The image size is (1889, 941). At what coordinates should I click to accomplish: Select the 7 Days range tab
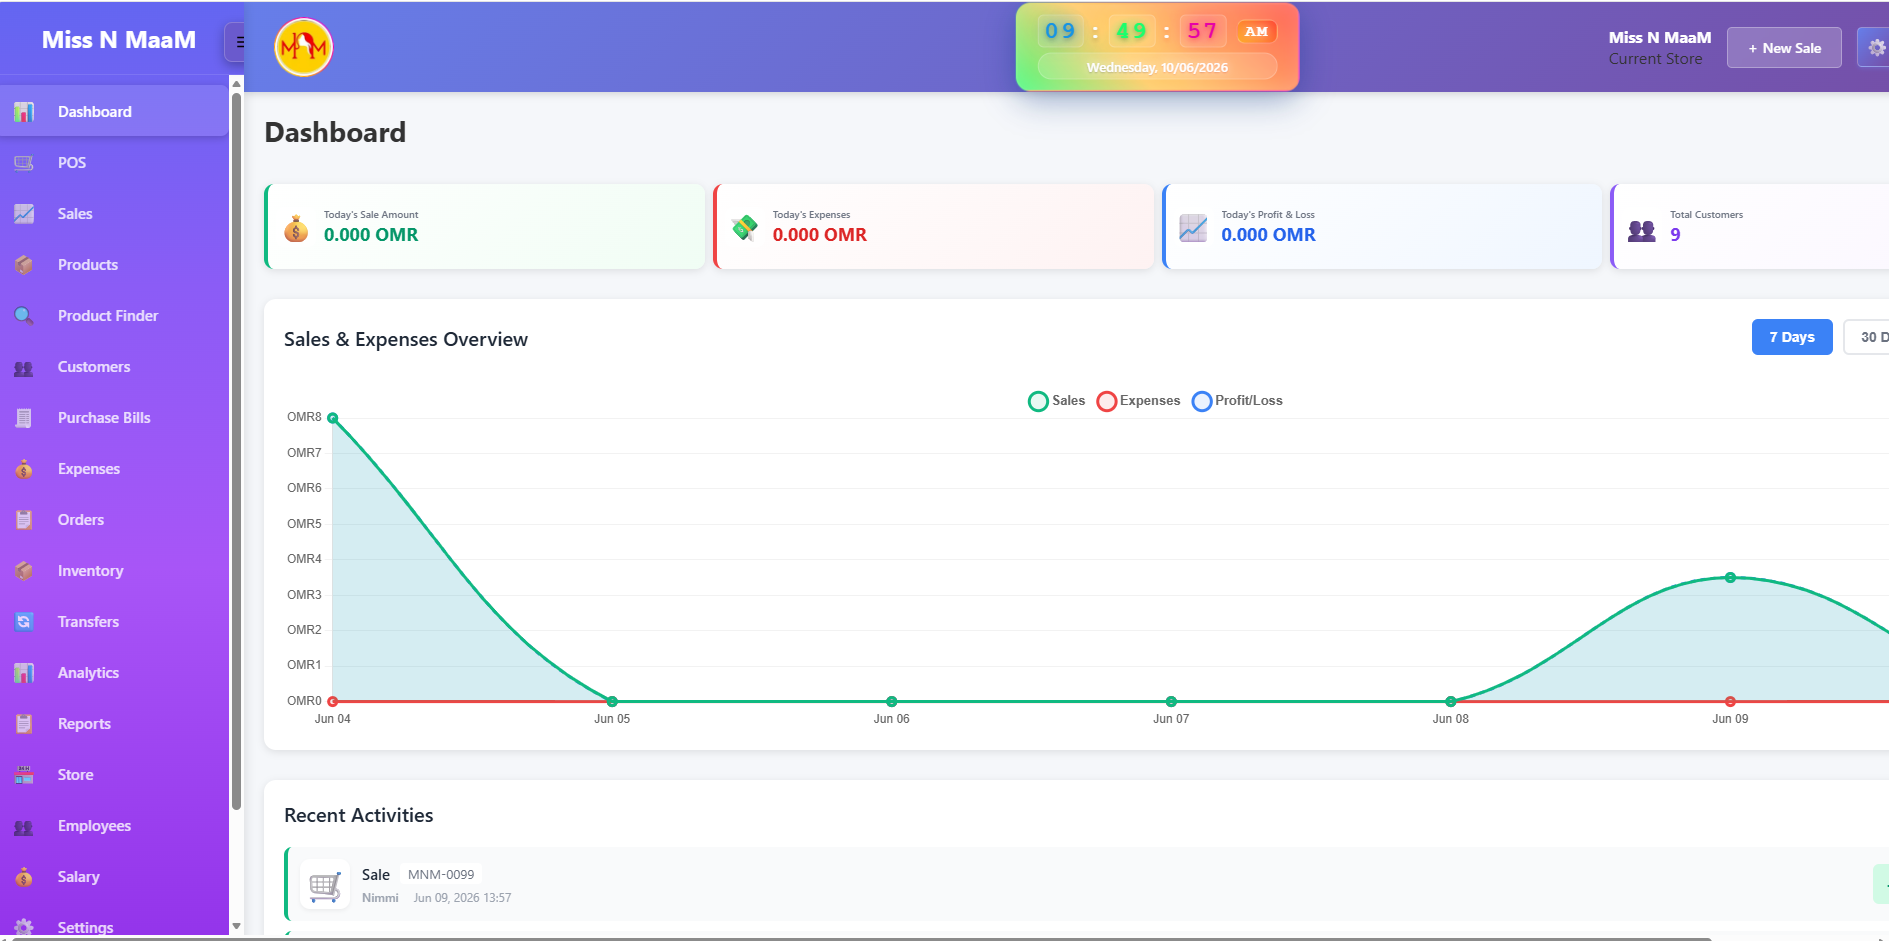click(x=1792, y=337)
